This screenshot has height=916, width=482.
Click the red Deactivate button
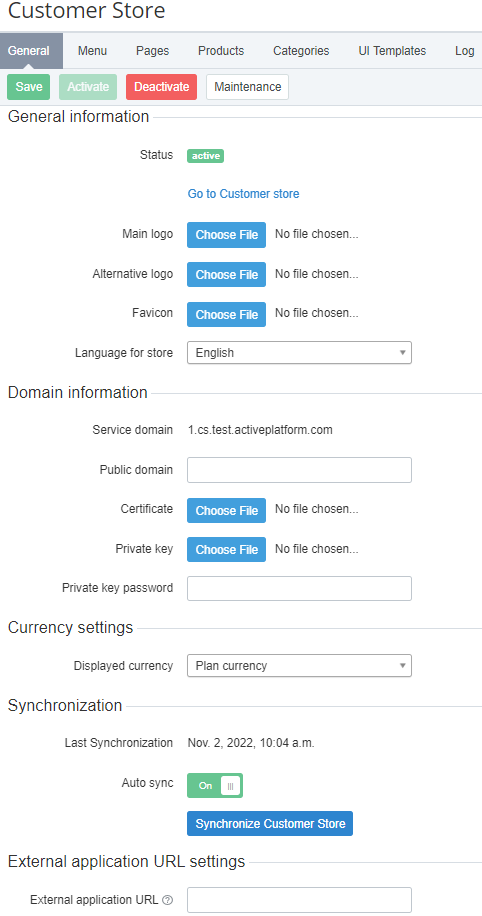pyautogui.click(x=161, y=87)
